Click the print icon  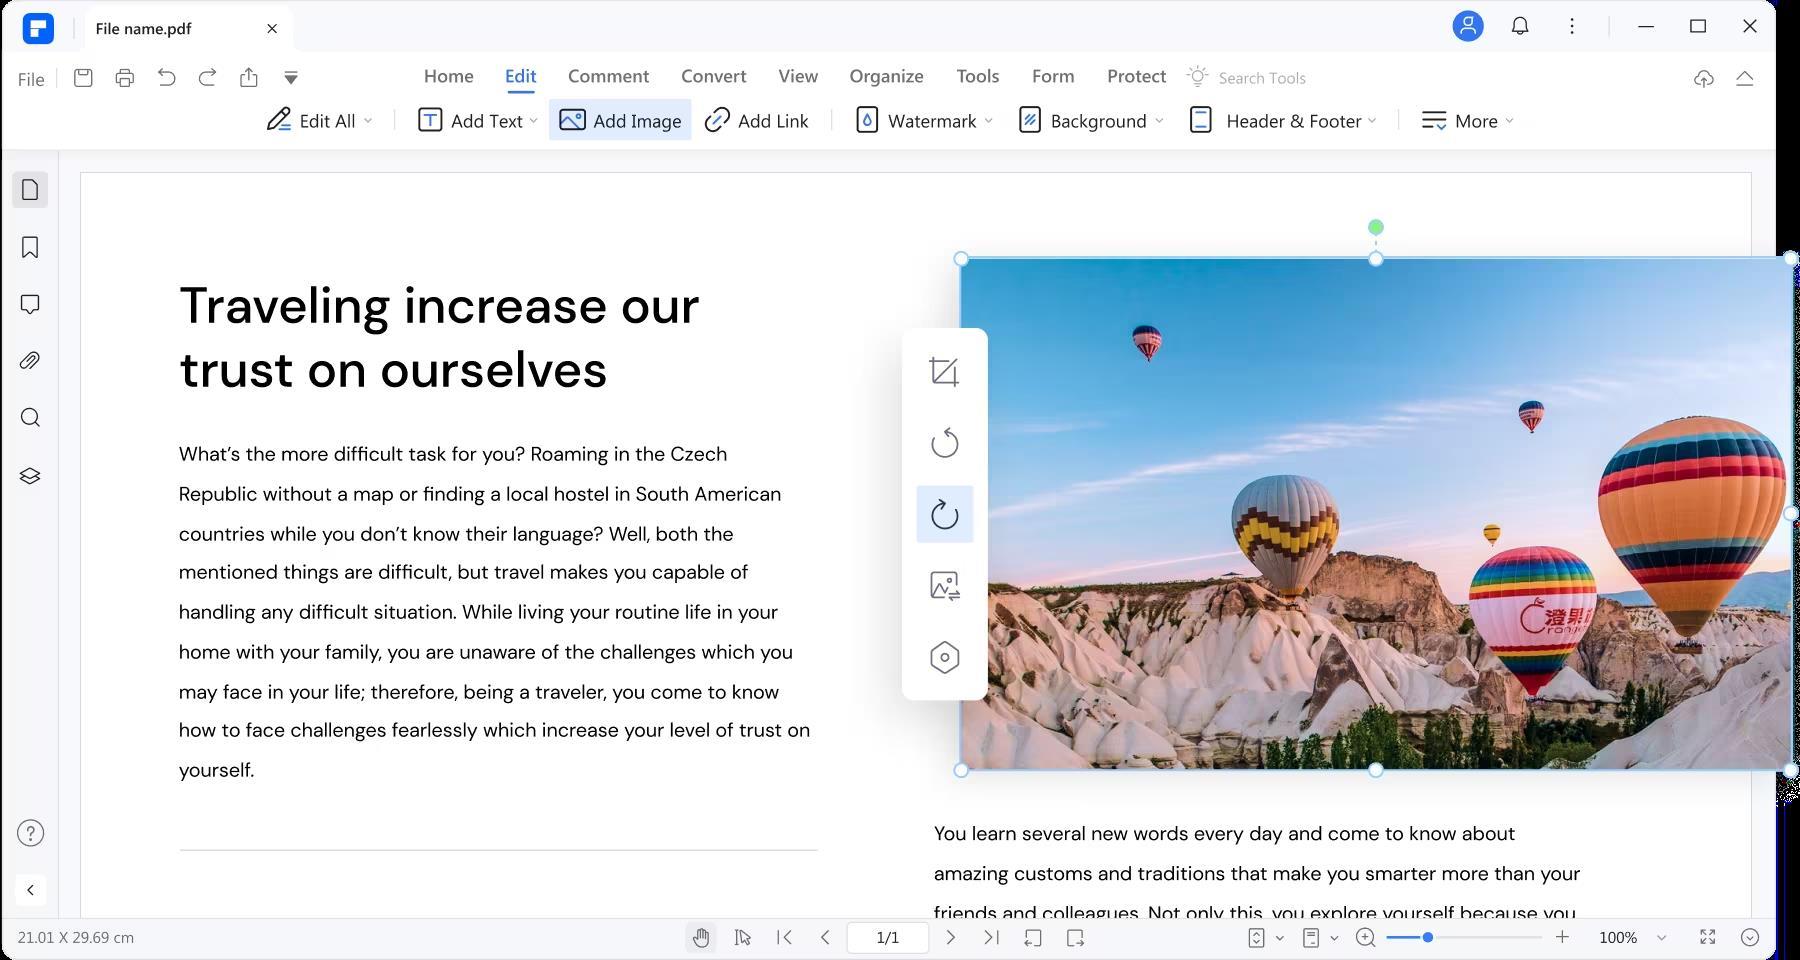(125, 78)
